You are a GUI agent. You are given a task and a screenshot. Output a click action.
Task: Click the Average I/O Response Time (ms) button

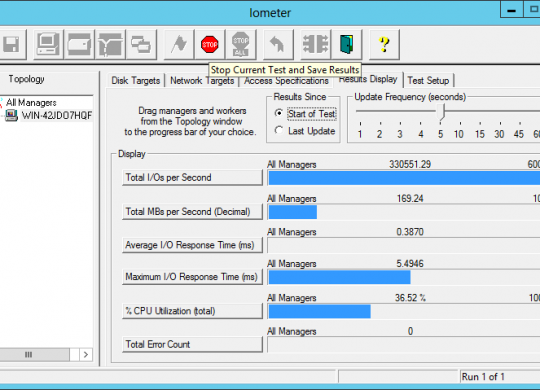[x=192, y=245]
